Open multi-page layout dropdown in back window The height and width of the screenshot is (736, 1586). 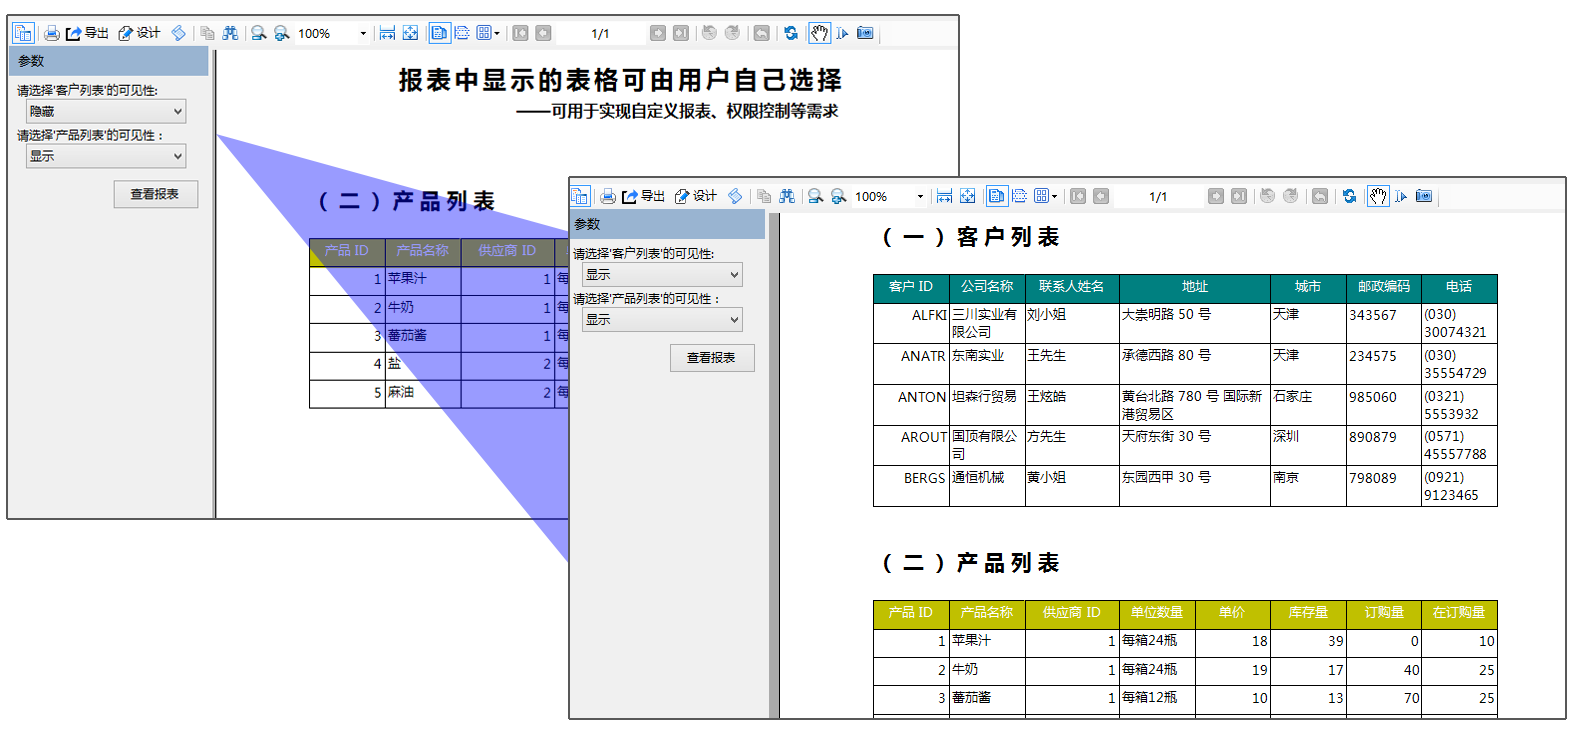(x=488, y=33)
